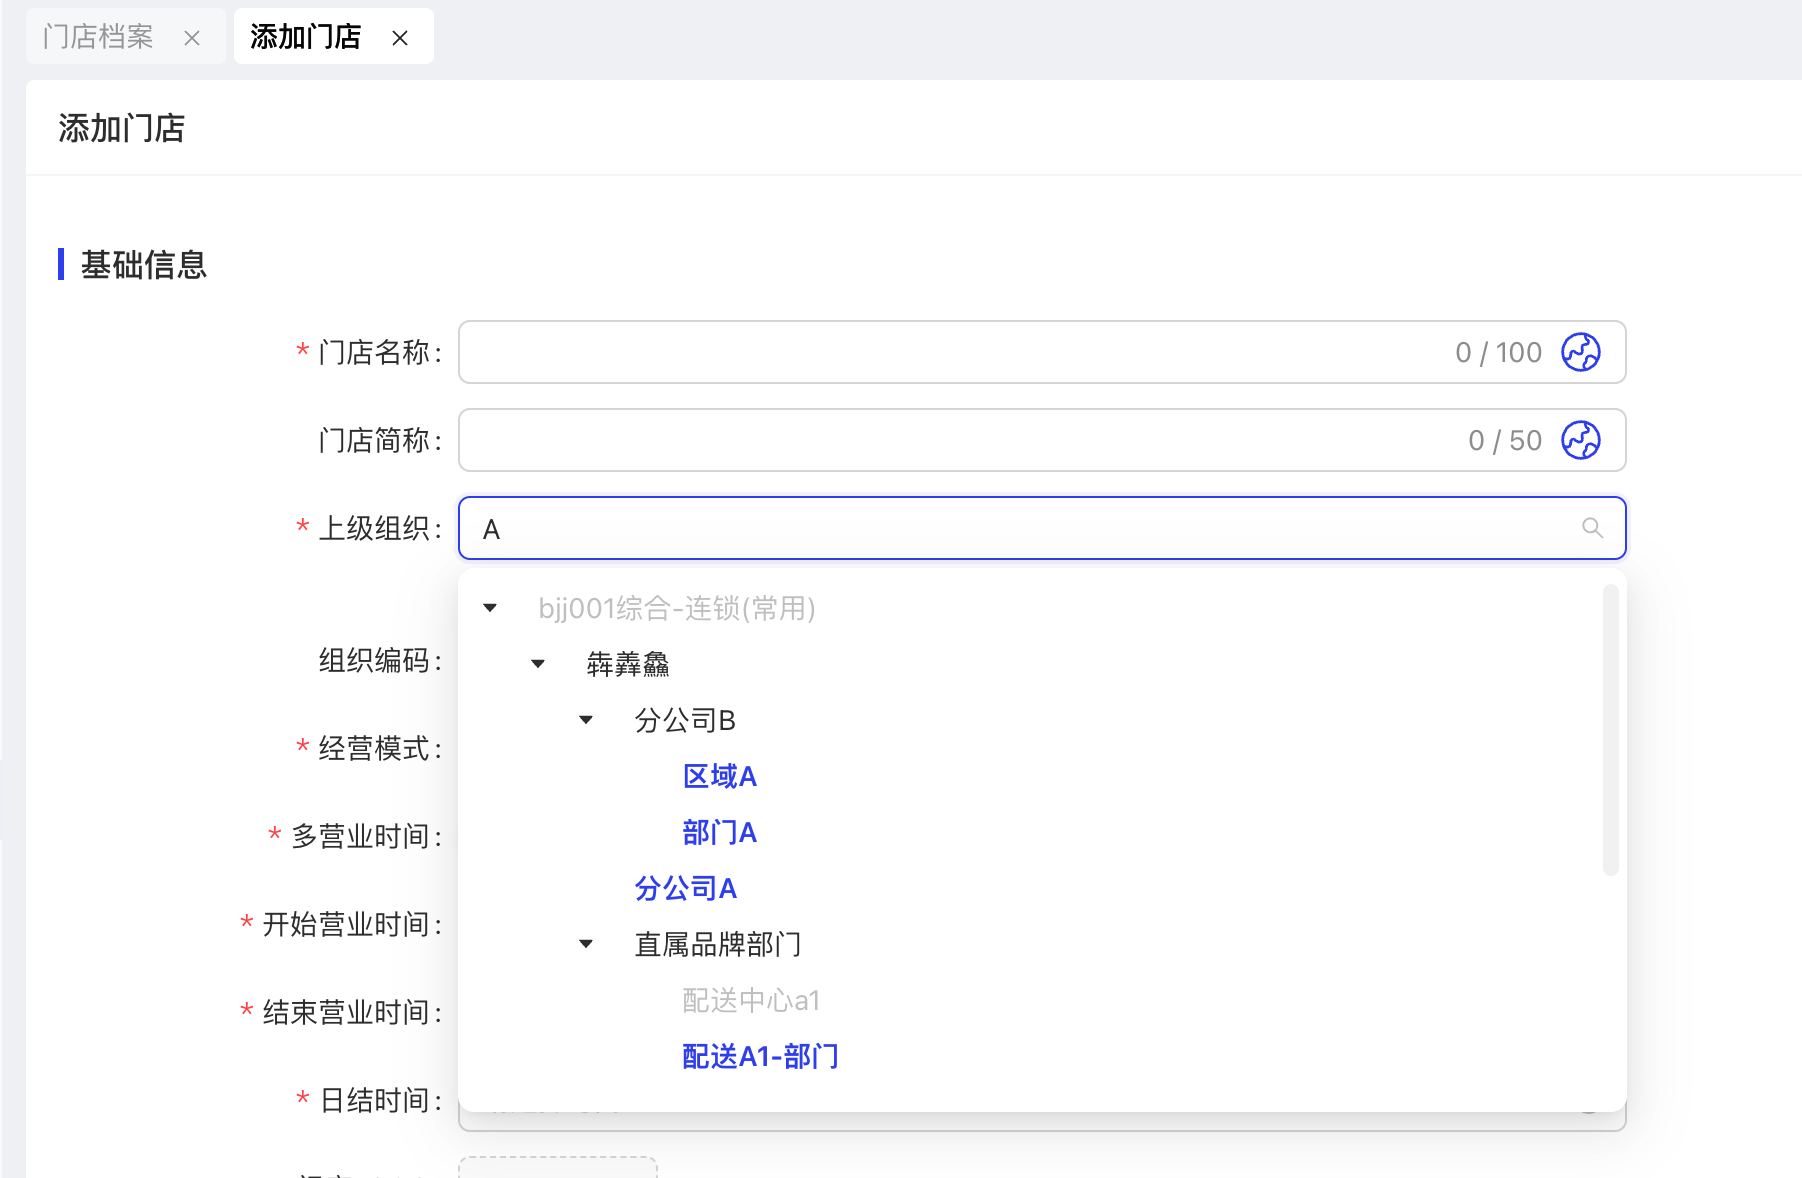Image resolution: width=1802 pixels, height=1178 pixels.
Task: Click globe icon in 门店简称 field
Action: click(x=1580, y=440)
